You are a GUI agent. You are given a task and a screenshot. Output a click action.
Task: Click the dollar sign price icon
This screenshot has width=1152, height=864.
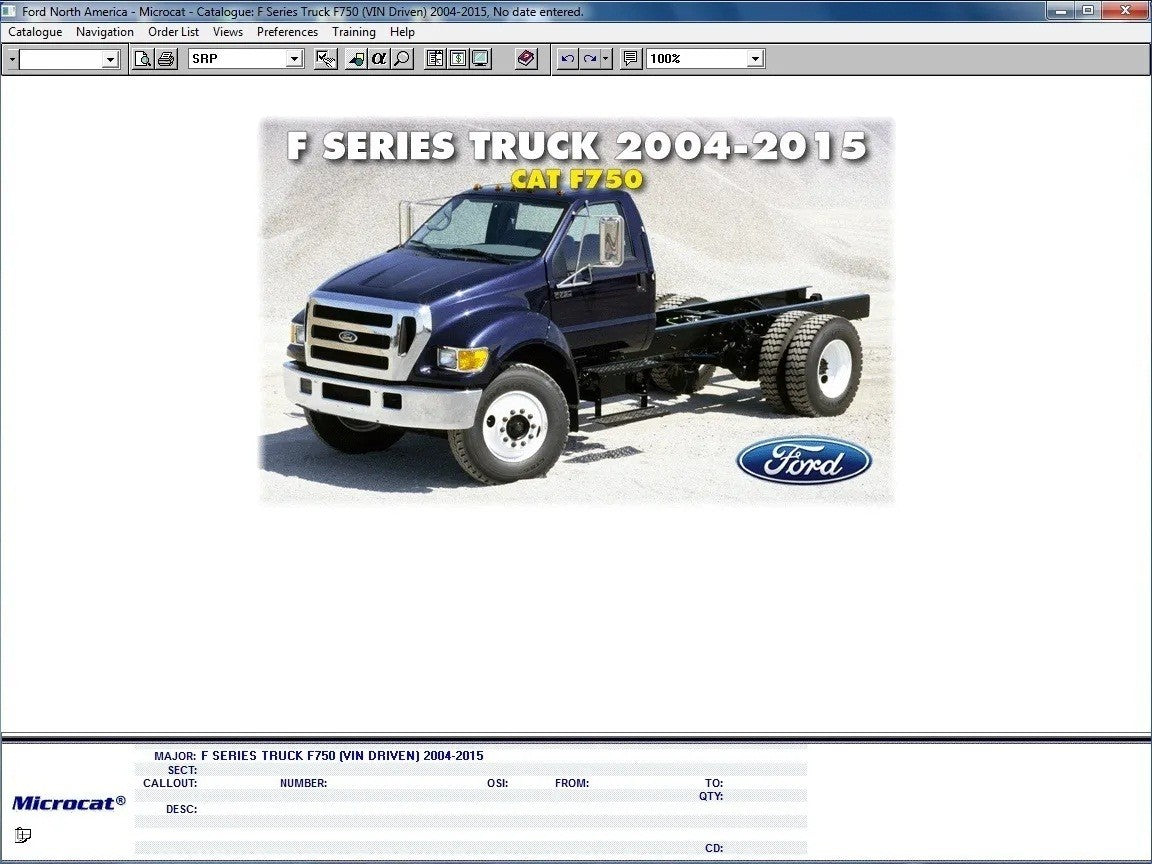458,59
